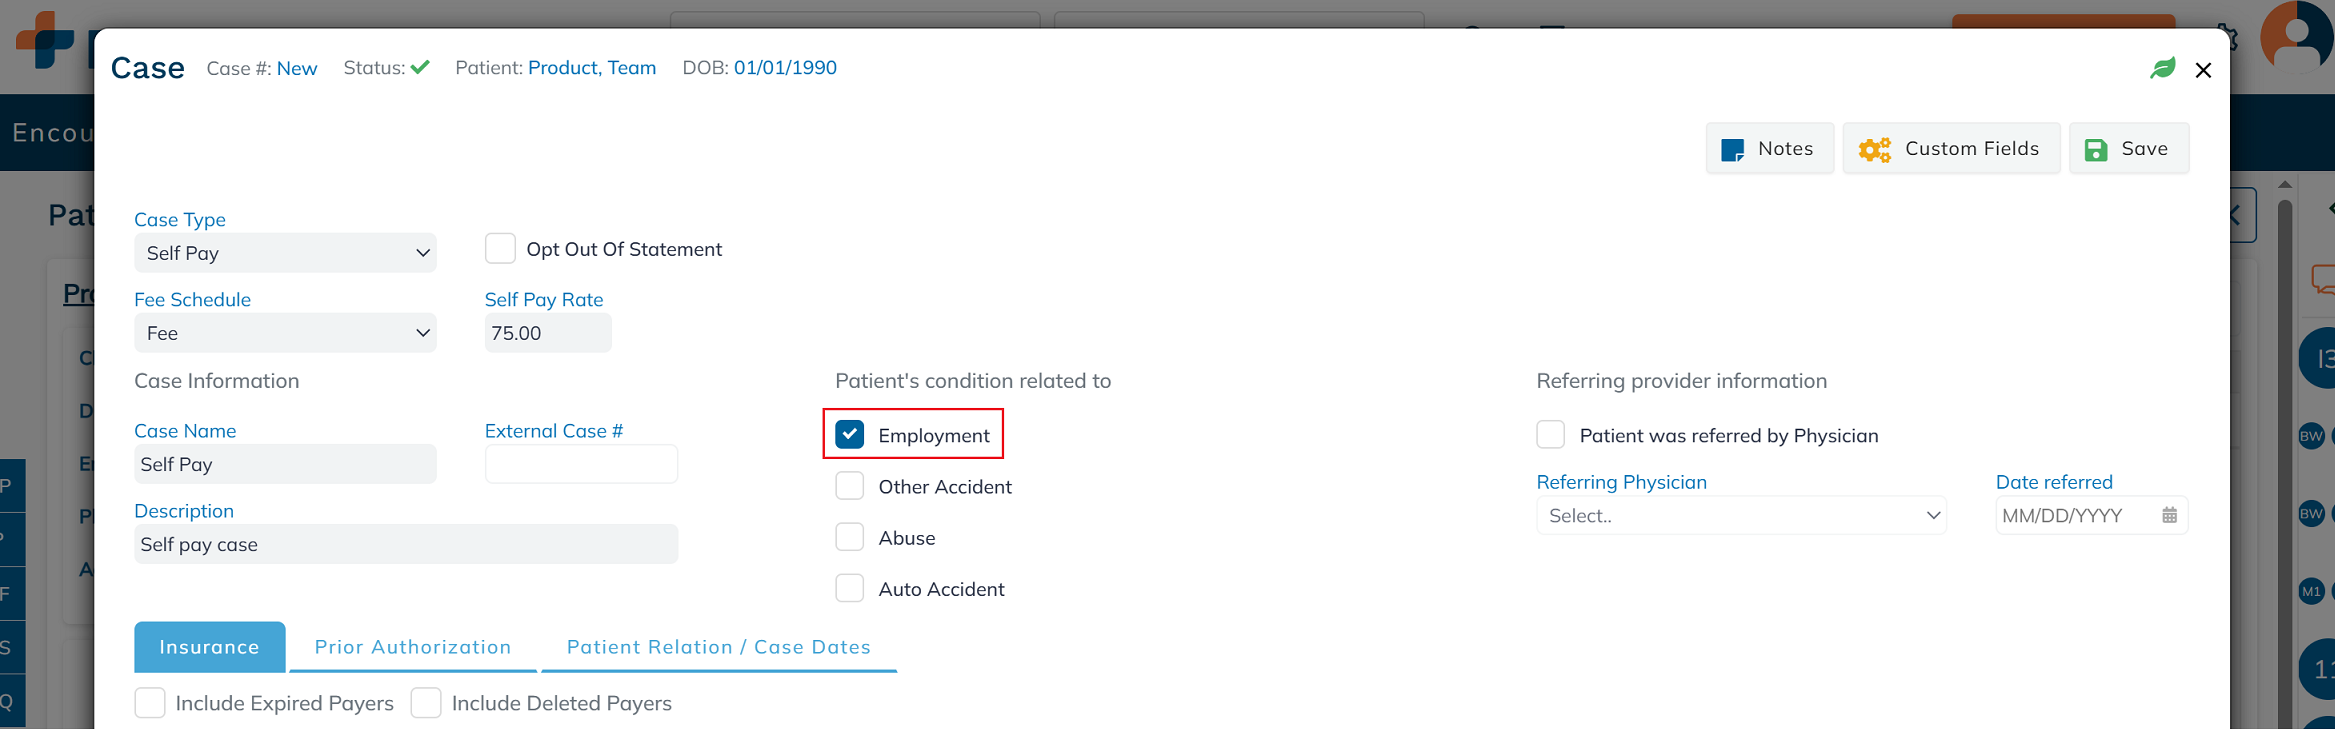Check Opt Out Of Statement

pyautogui.click(x=500, y=248)
